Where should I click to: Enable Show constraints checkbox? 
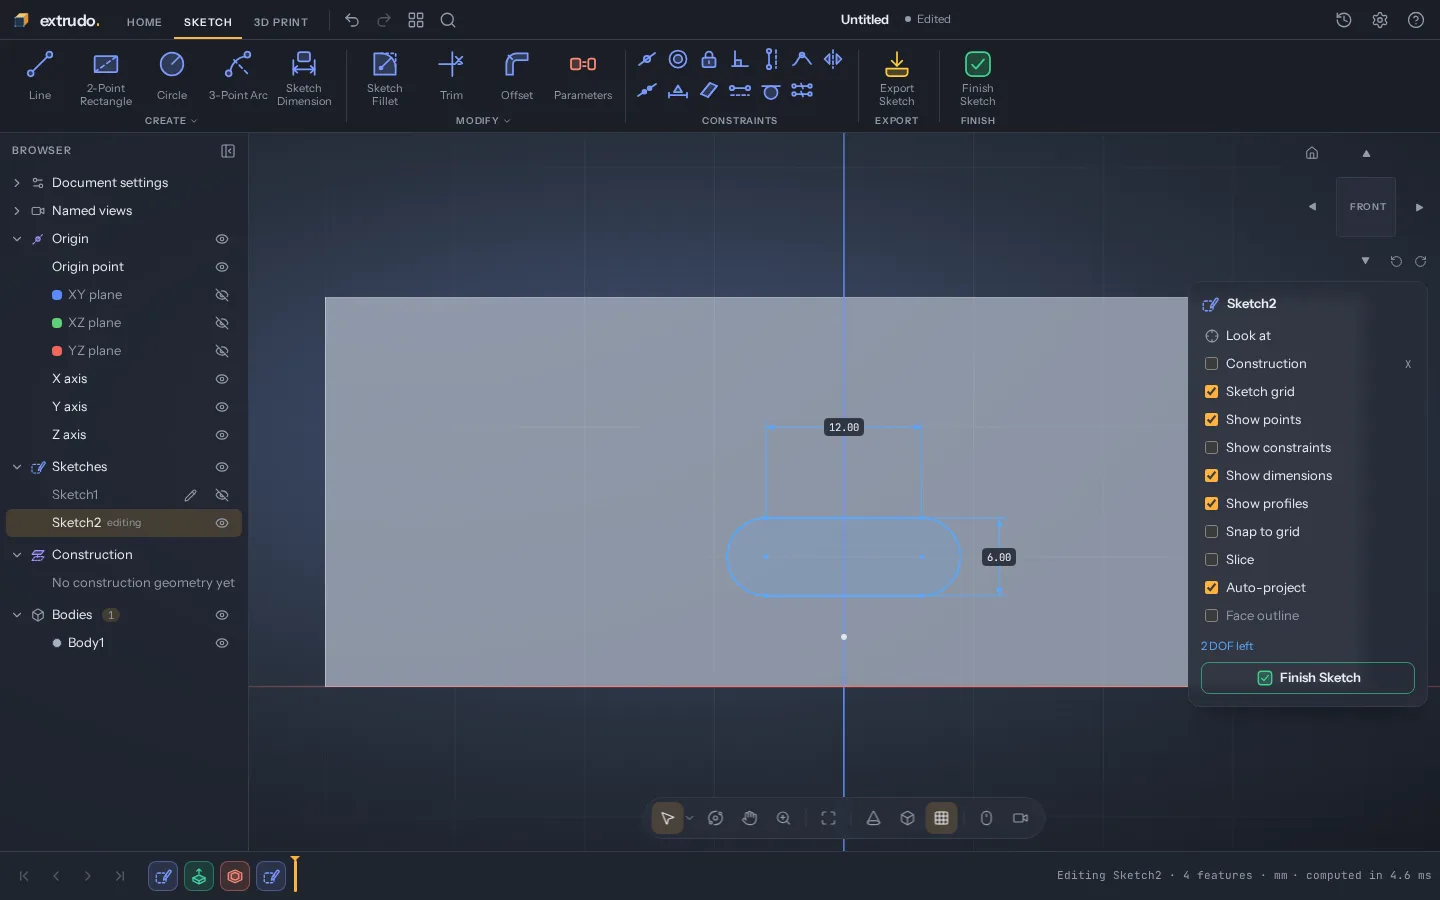tap(1211, 448)
